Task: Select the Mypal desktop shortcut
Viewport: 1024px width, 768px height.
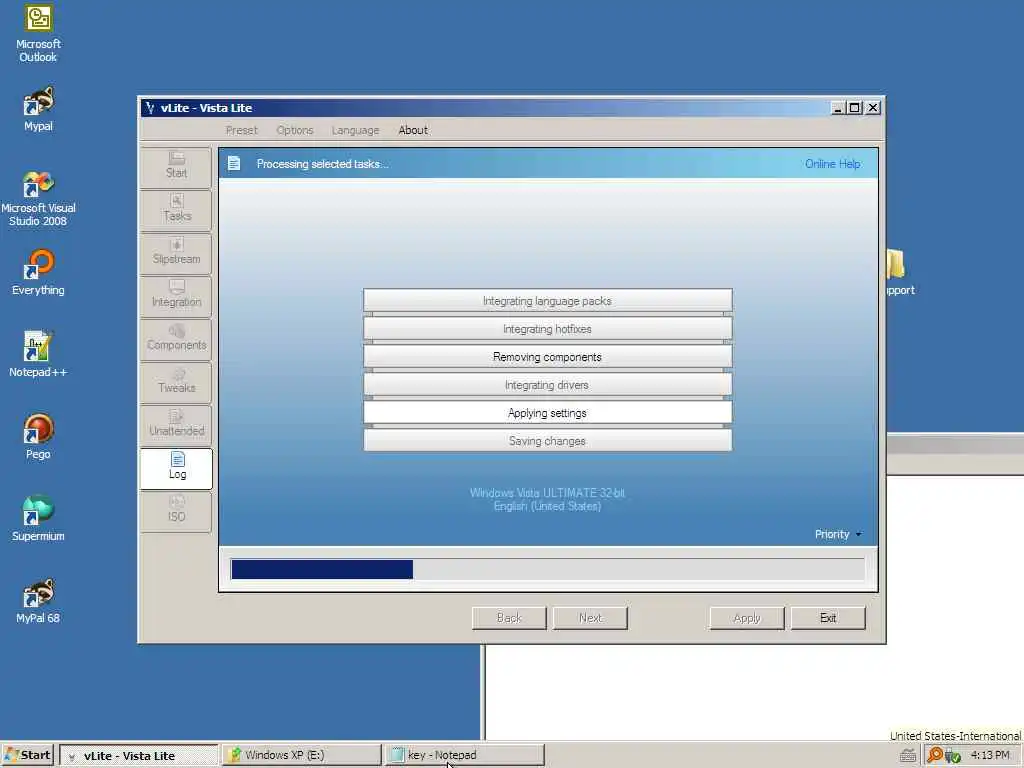Action: click(x=38, y=109)
